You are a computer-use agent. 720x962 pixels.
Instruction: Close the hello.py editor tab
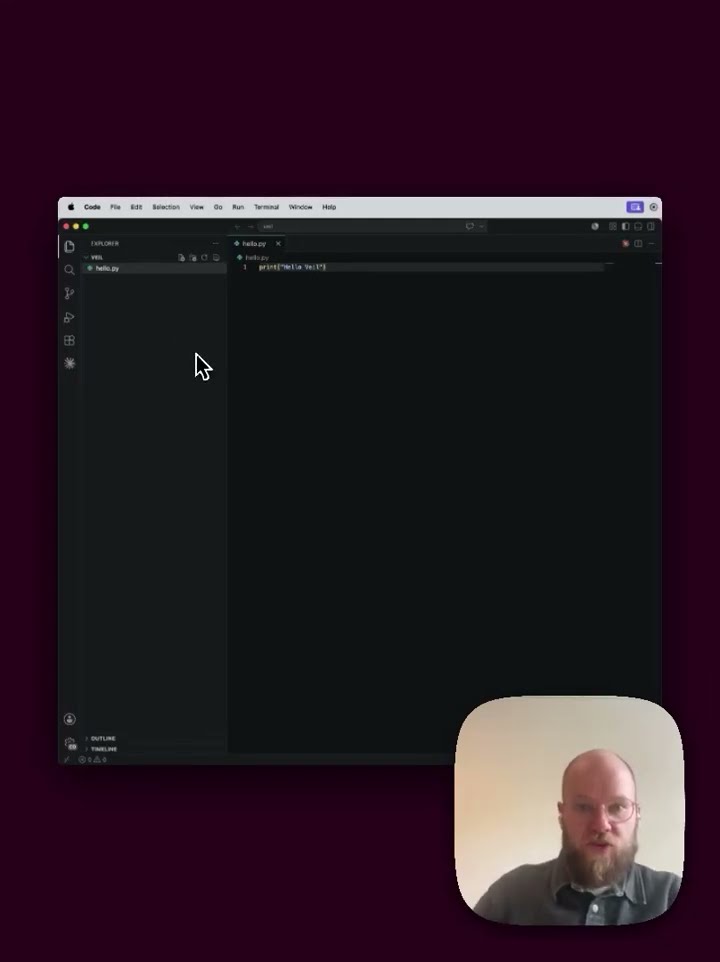click(278, 244)
